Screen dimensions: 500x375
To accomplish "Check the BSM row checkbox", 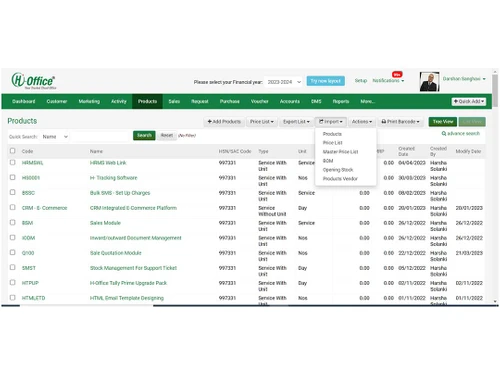I will click(x=13, y=222).
